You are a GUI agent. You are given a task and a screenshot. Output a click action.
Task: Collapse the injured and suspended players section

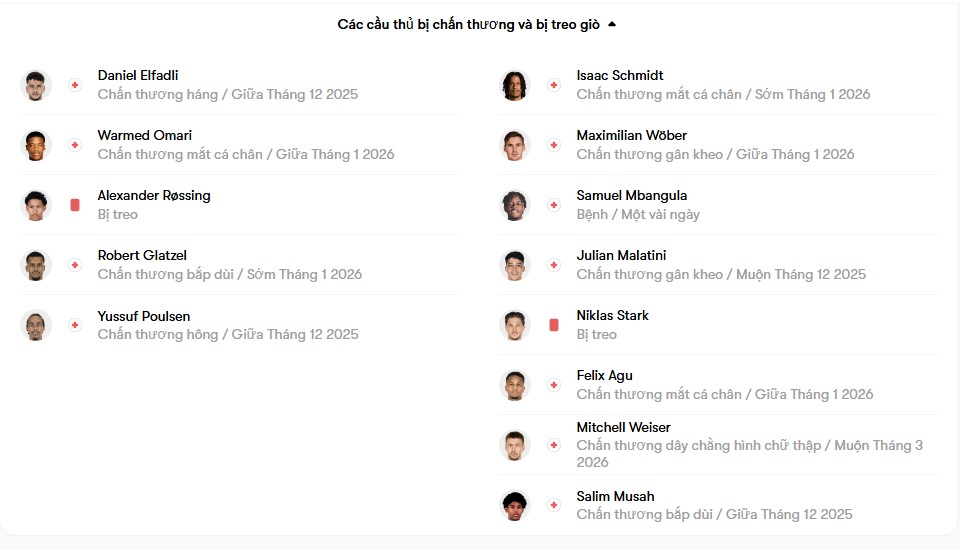pos(612,24)
